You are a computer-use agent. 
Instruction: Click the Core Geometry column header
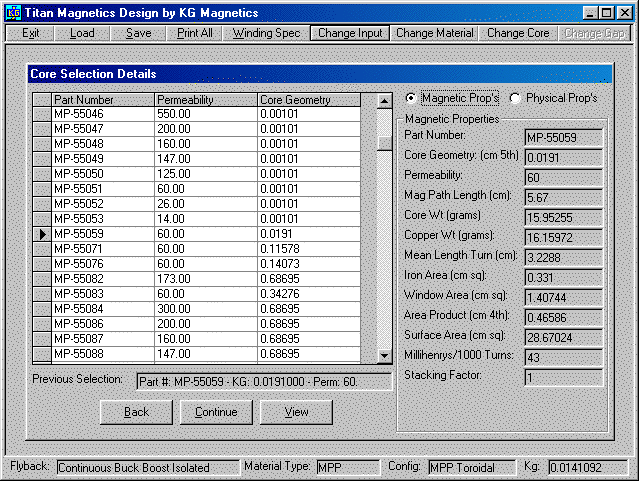(x=309, y=100)
